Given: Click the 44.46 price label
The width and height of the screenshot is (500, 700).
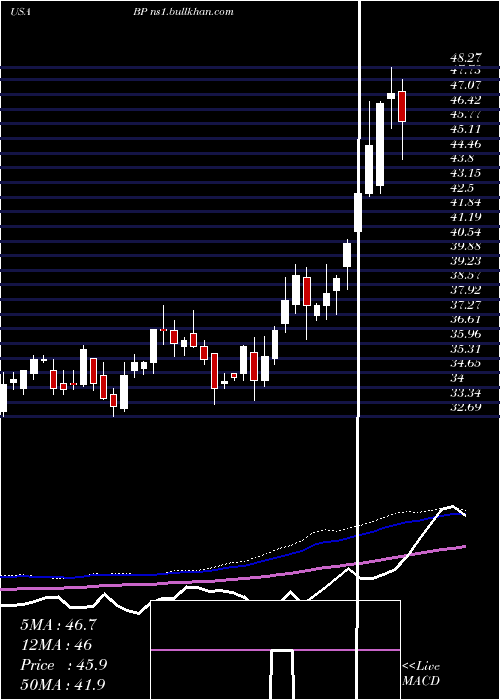Looking at the screenshot, I should [x=466, y=144].
